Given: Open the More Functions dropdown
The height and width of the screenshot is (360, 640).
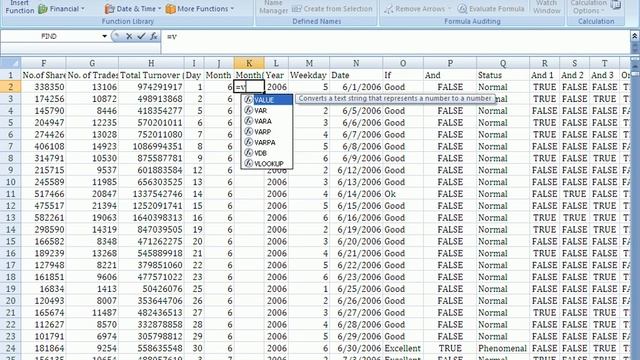Looking at the screenshot, I should [x=200, y=9].
